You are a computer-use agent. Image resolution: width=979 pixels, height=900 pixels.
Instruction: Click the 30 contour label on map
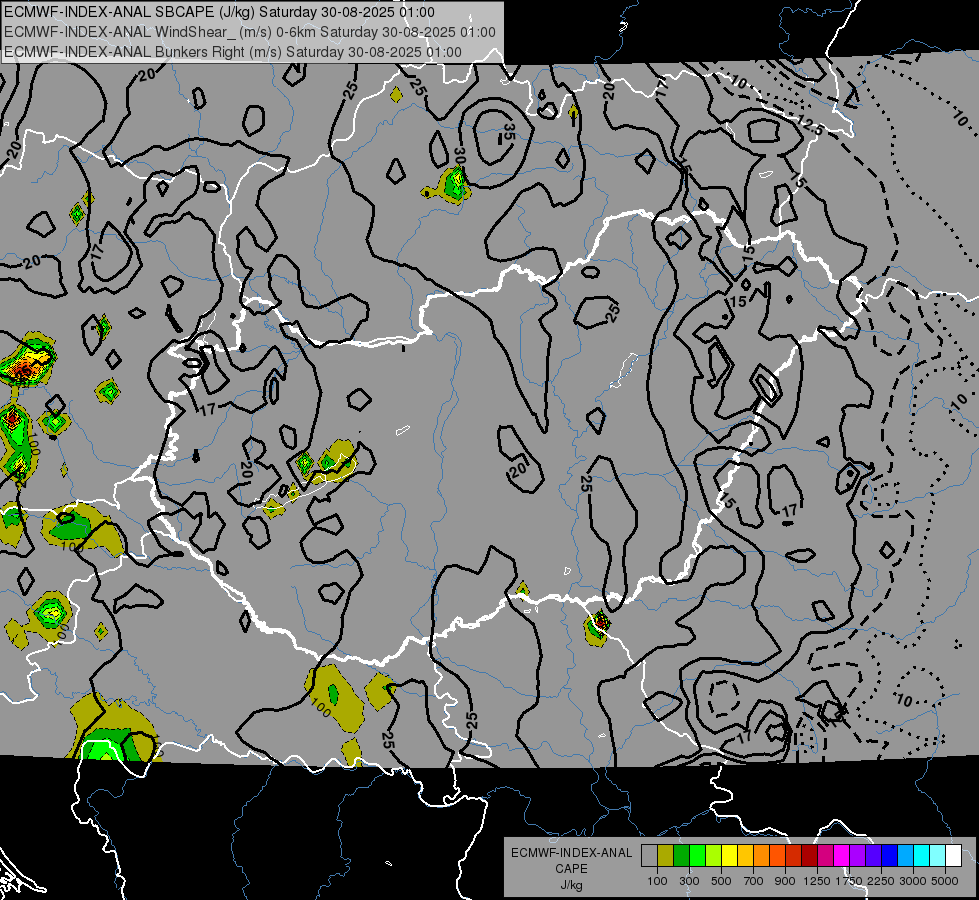click(x=460, y=156)
